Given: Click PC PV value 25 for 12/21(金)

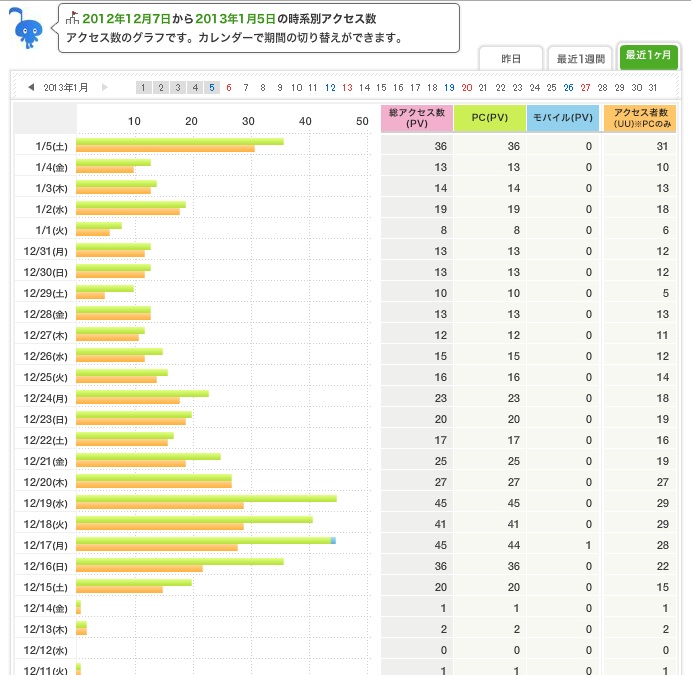Looking at the screenshot, I should pyautogui.click(x=513, y=461).
